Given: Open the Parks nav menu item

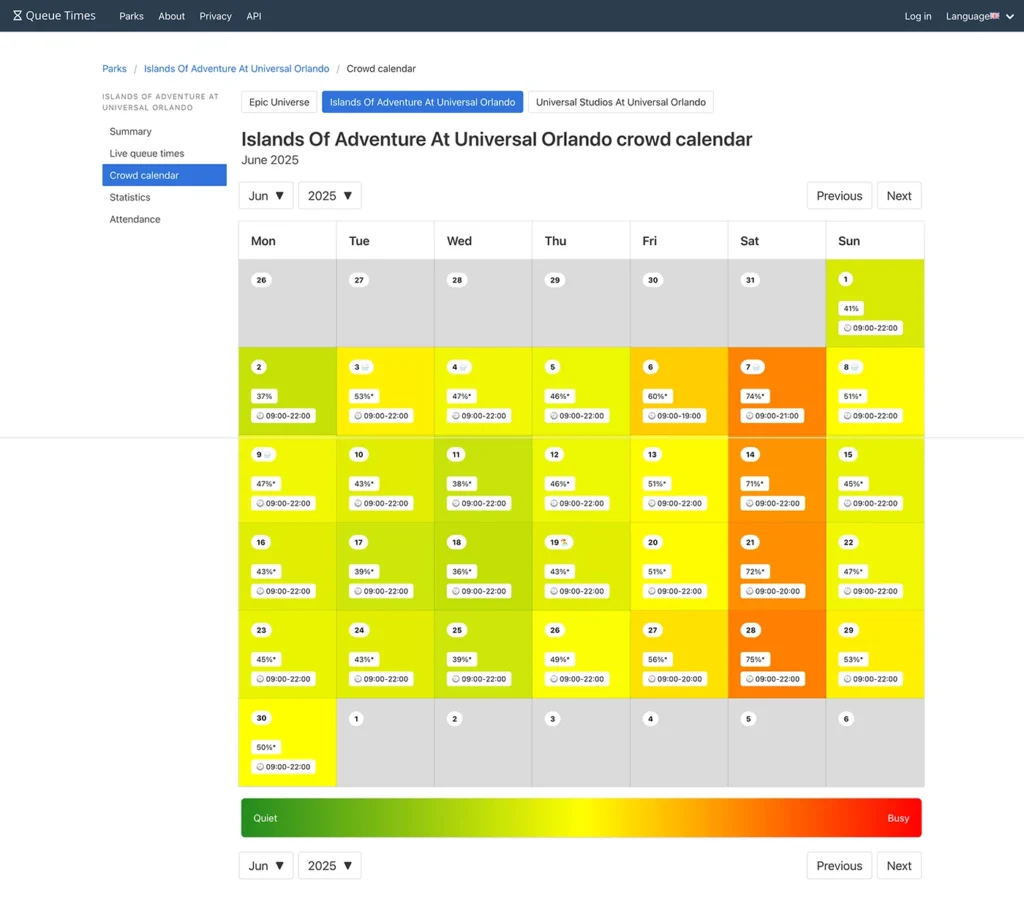Looking at the screenshot, I should [131, 16].
